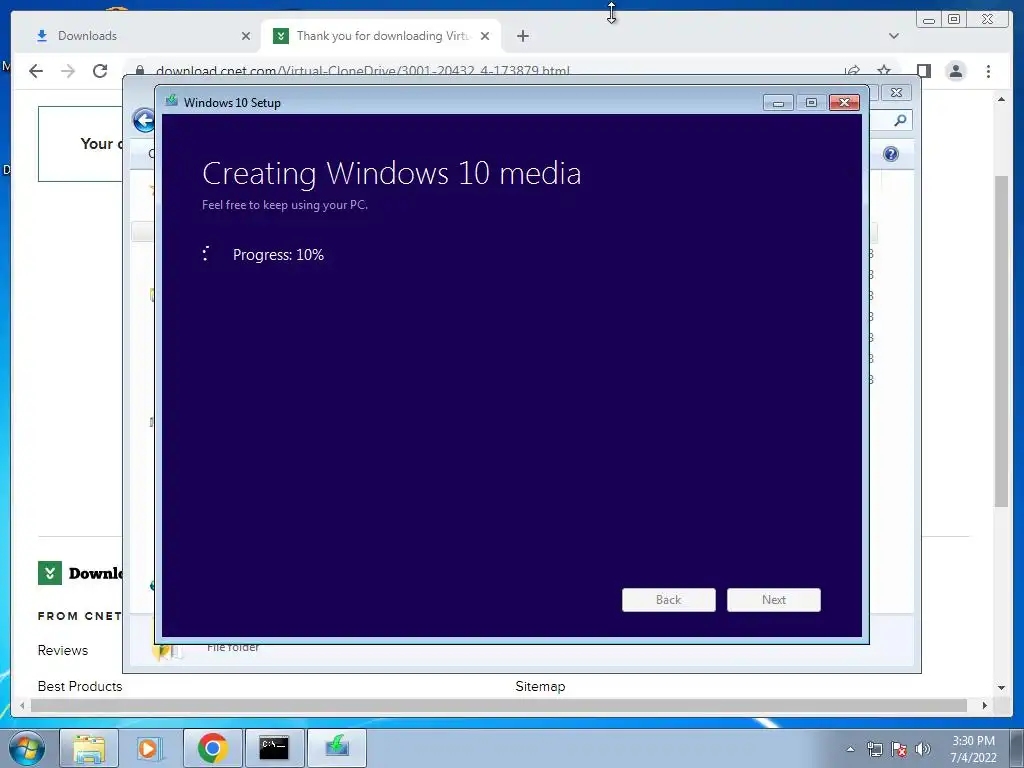Close the Windows 10 Setup window
The width and height of the screenshot is (1024, 768).
[844, 103]
